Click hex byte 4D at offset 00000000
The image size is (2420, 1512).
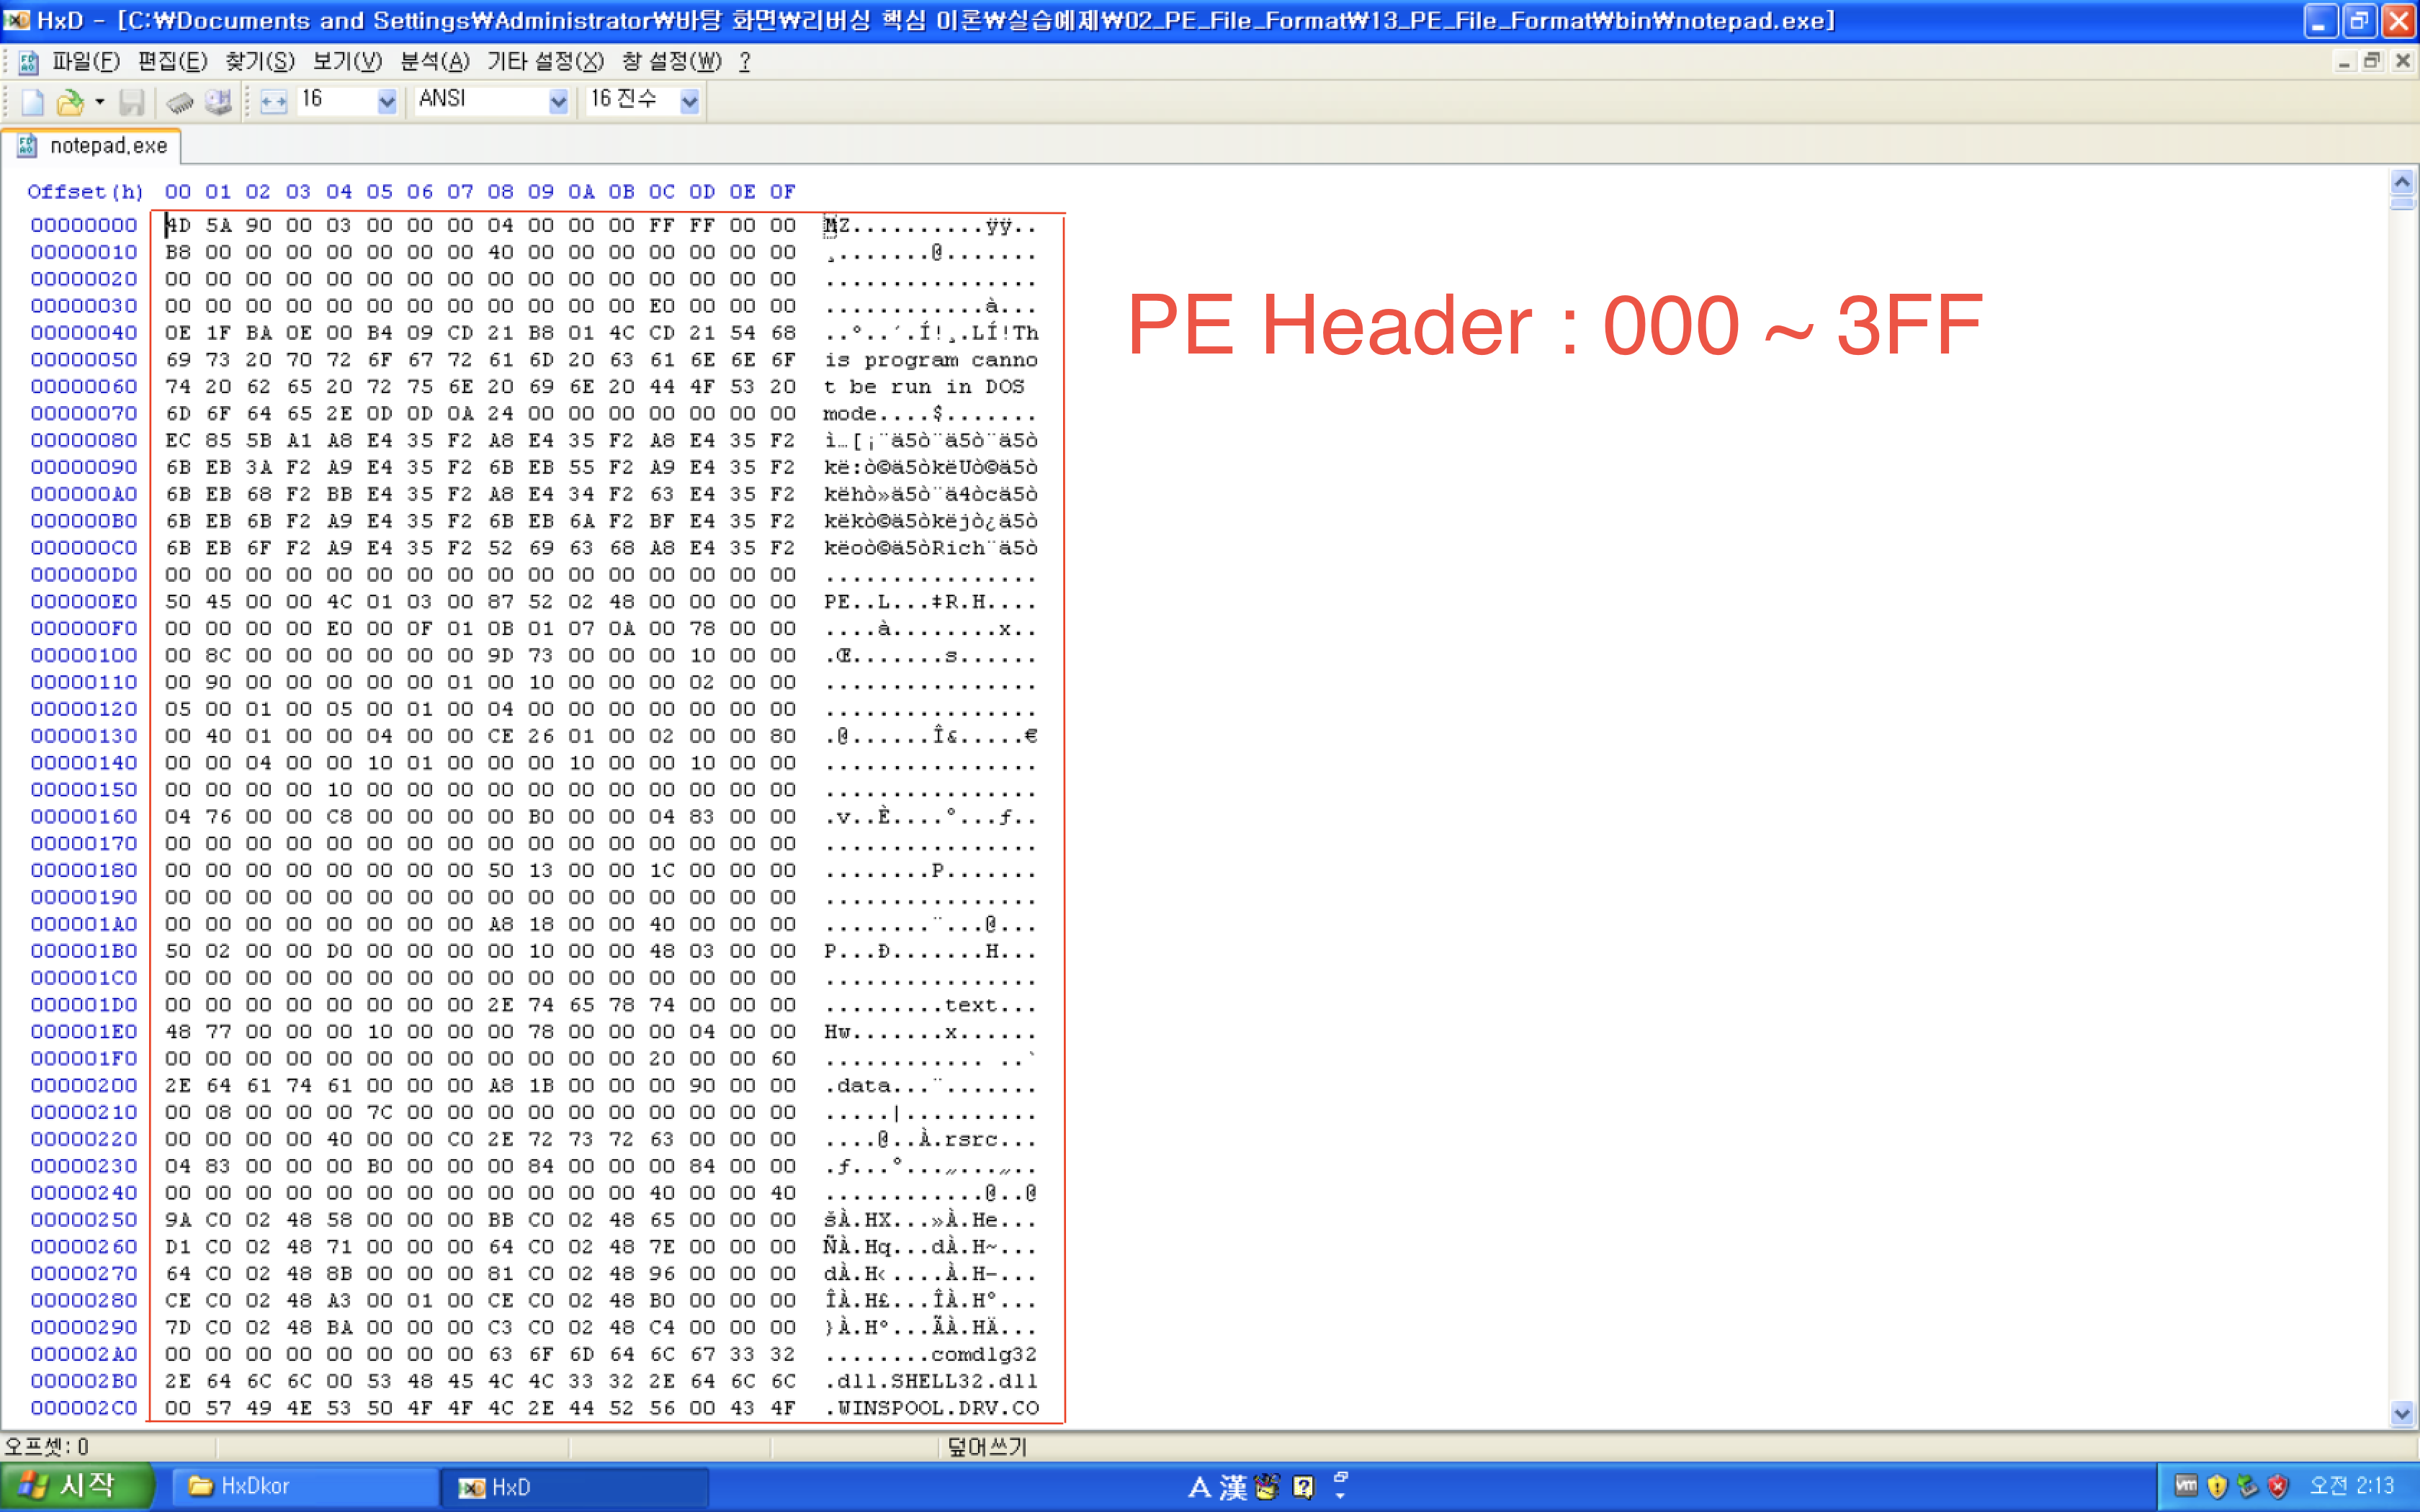[x=179, y=225]
